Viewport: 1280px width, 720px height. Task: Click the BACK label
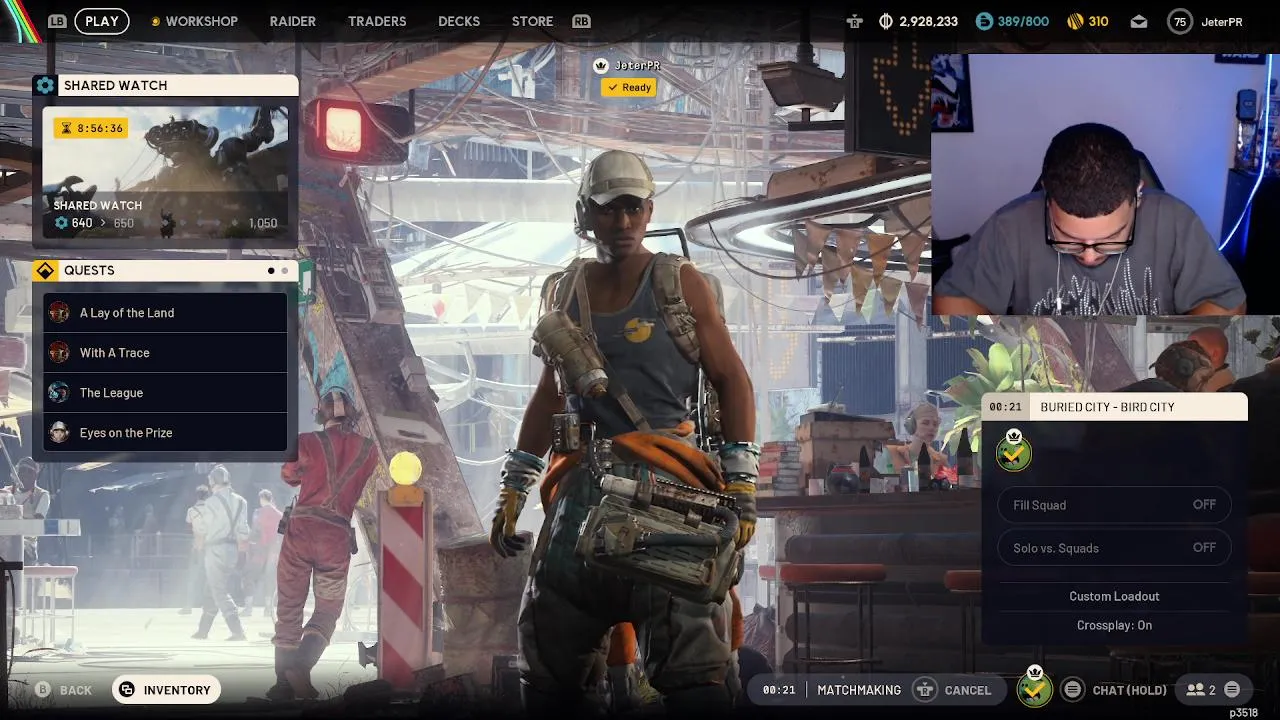coord(76,690)
